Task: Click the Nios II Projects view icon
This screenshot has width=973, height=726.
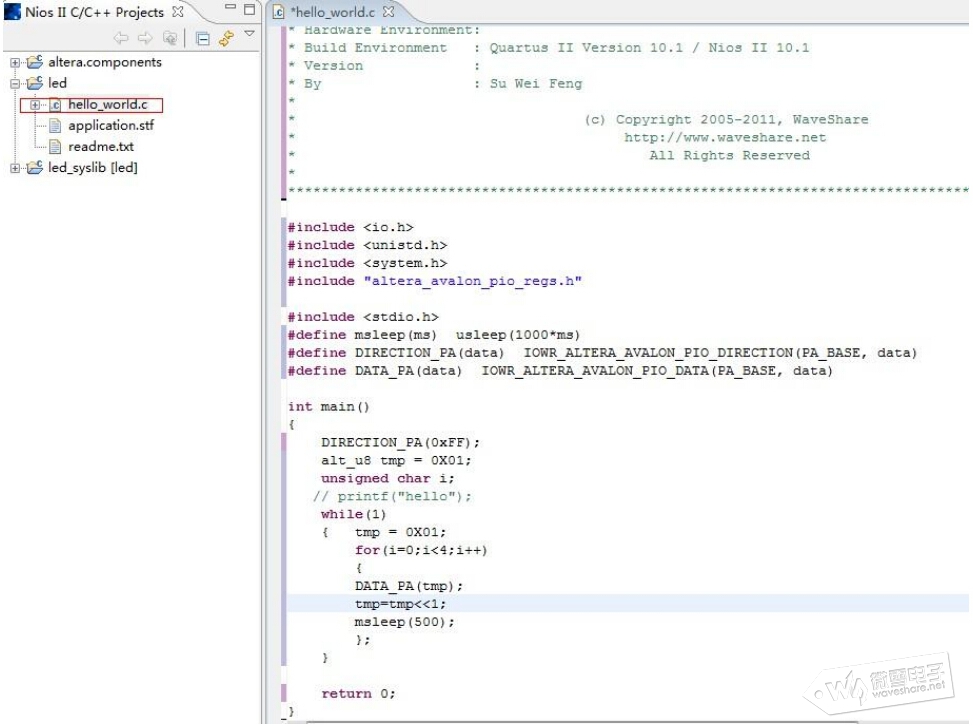Action: coord(12,12)
